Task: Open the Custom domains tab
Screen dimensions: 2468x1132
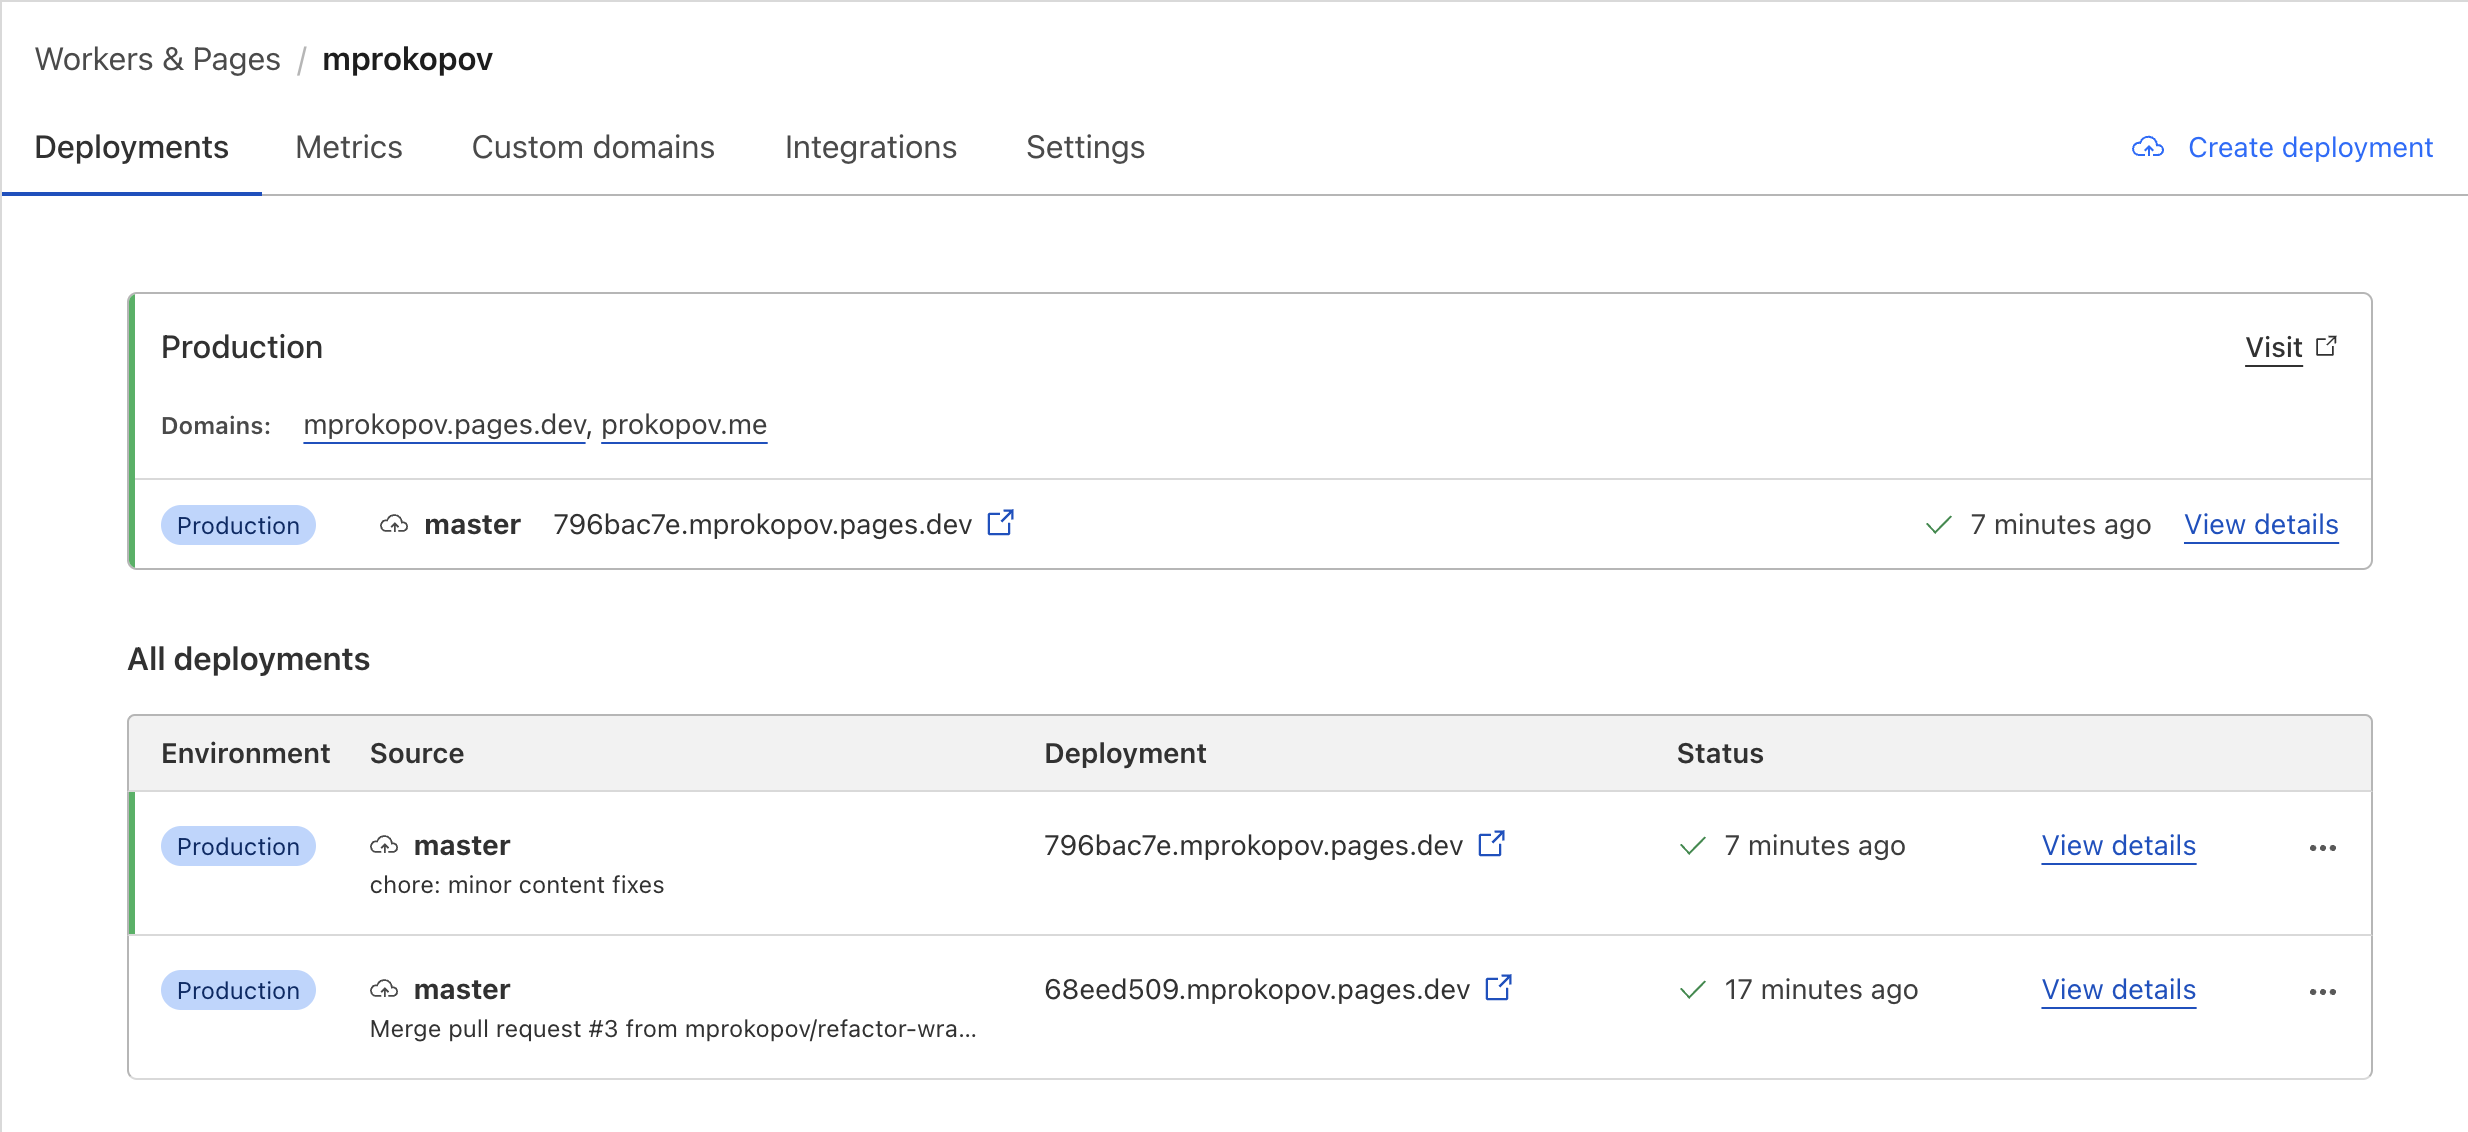Action: (x=593, y=148)
